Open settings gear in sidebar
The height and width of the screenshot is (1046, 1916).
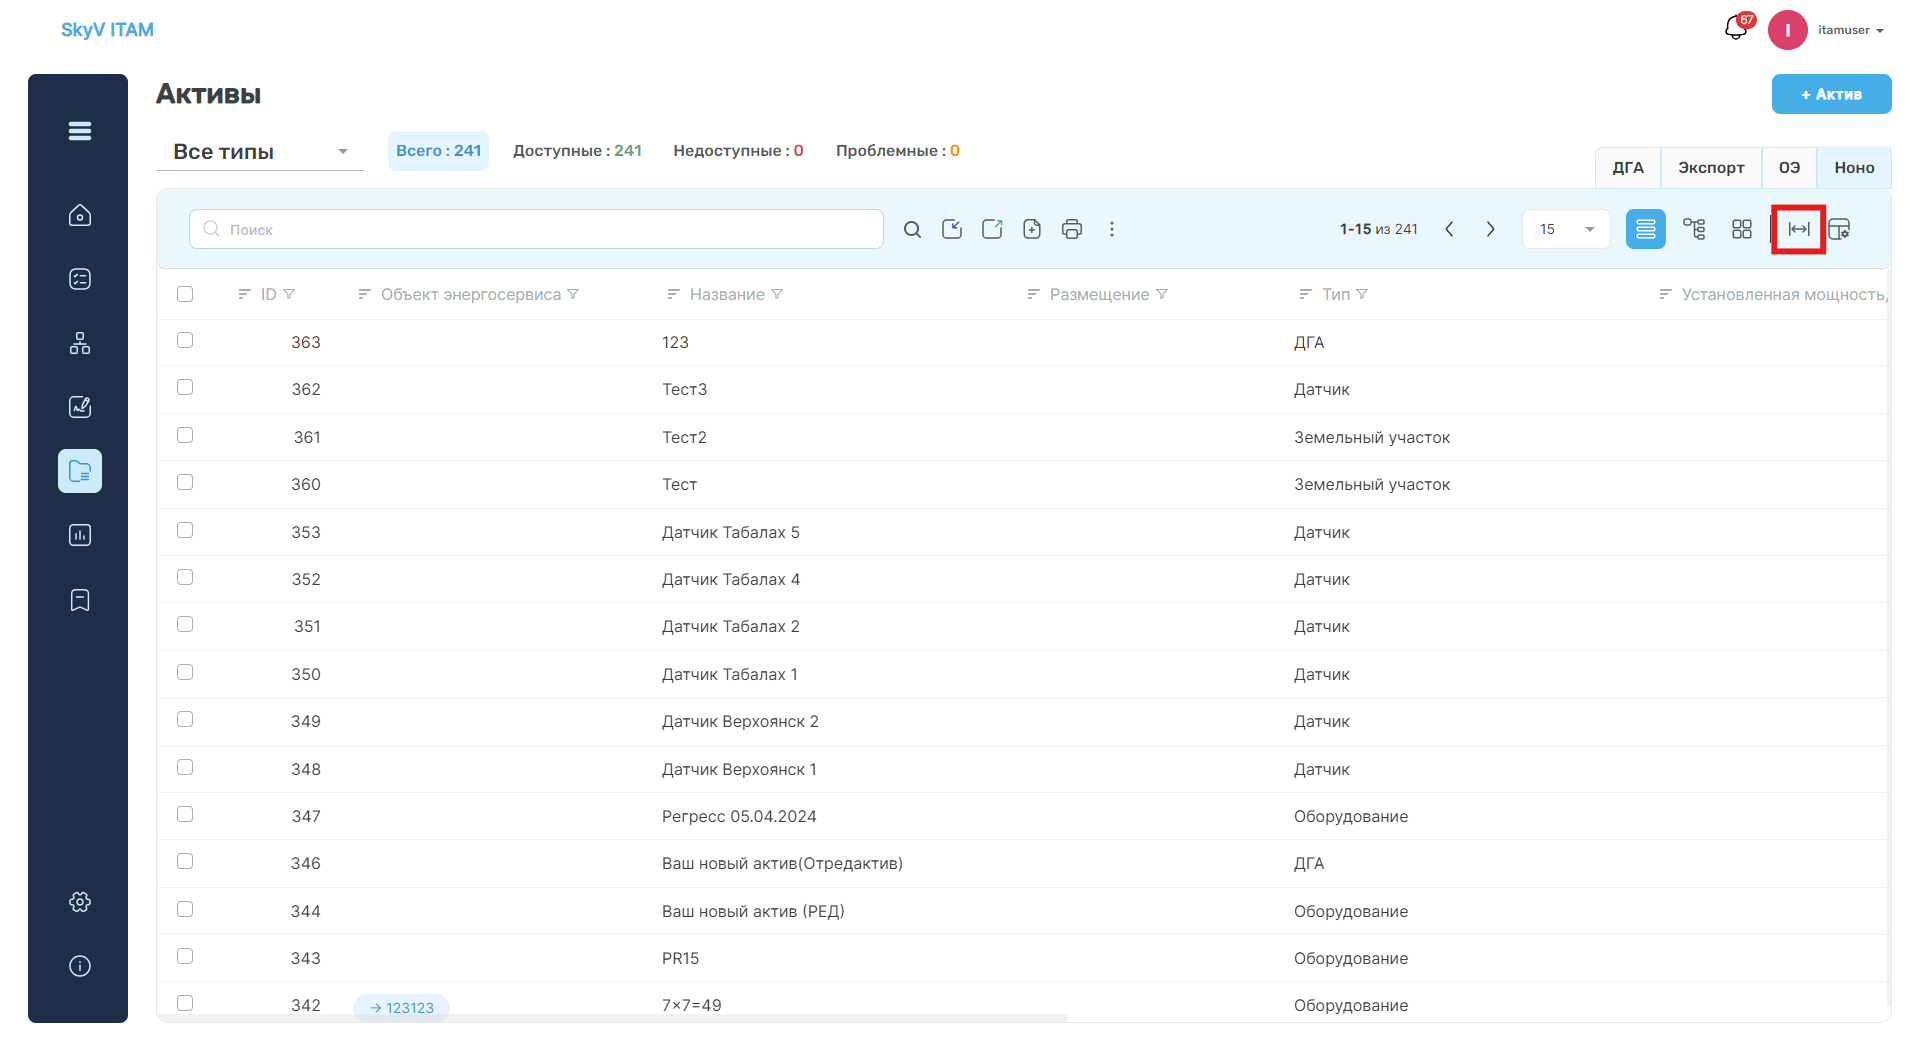click(80, 902)
